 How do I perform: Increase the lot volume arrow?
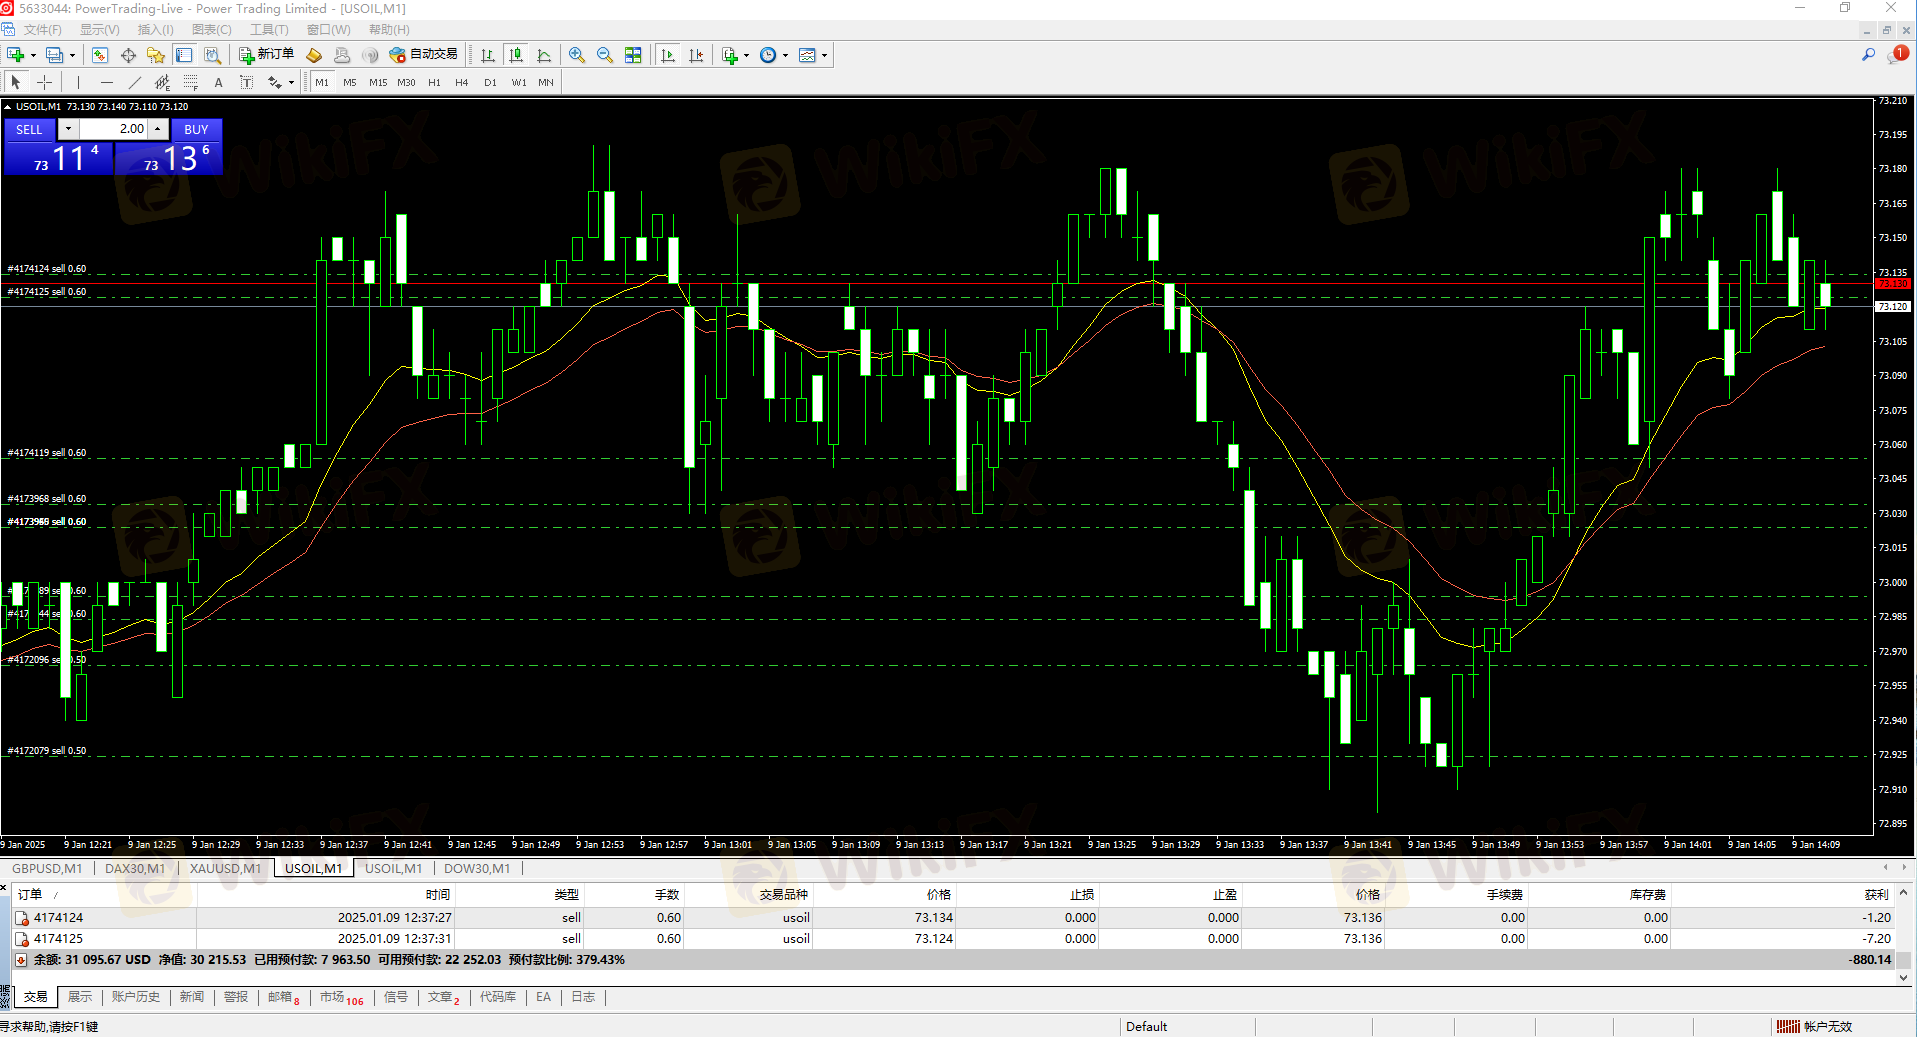[x=158, y=129]
